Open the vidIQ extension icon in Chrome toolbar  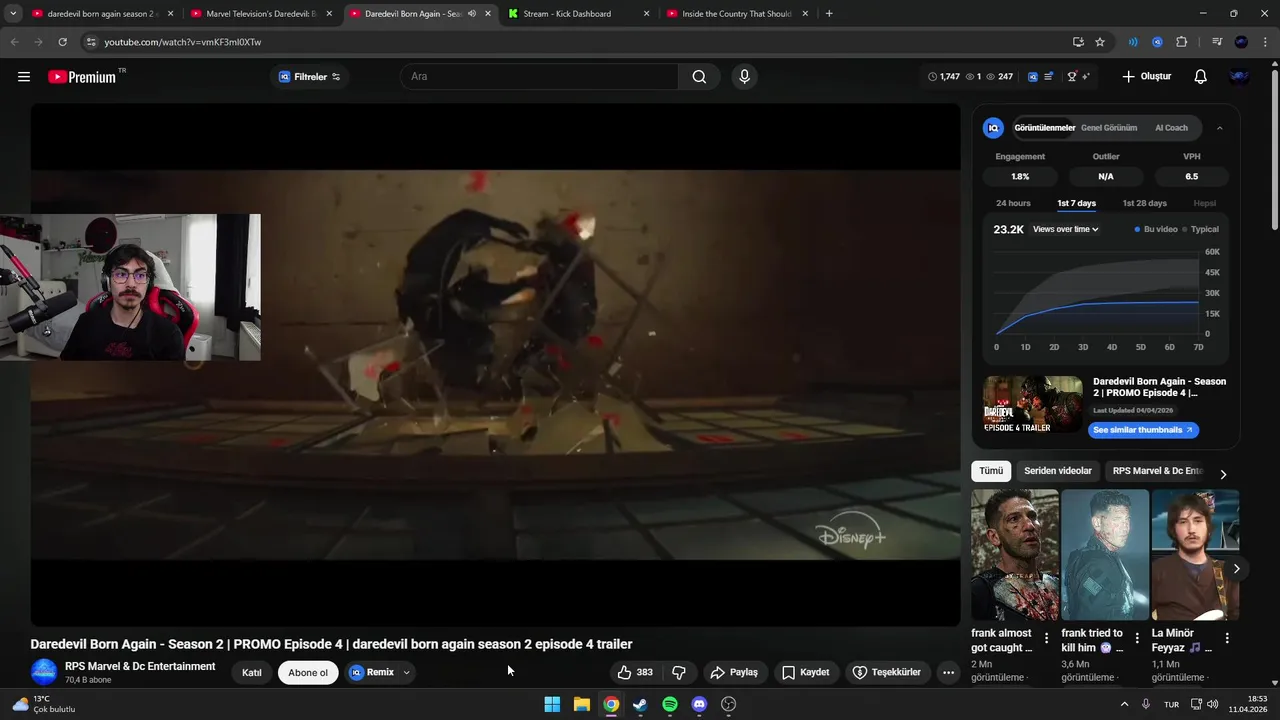[1157, 42]
